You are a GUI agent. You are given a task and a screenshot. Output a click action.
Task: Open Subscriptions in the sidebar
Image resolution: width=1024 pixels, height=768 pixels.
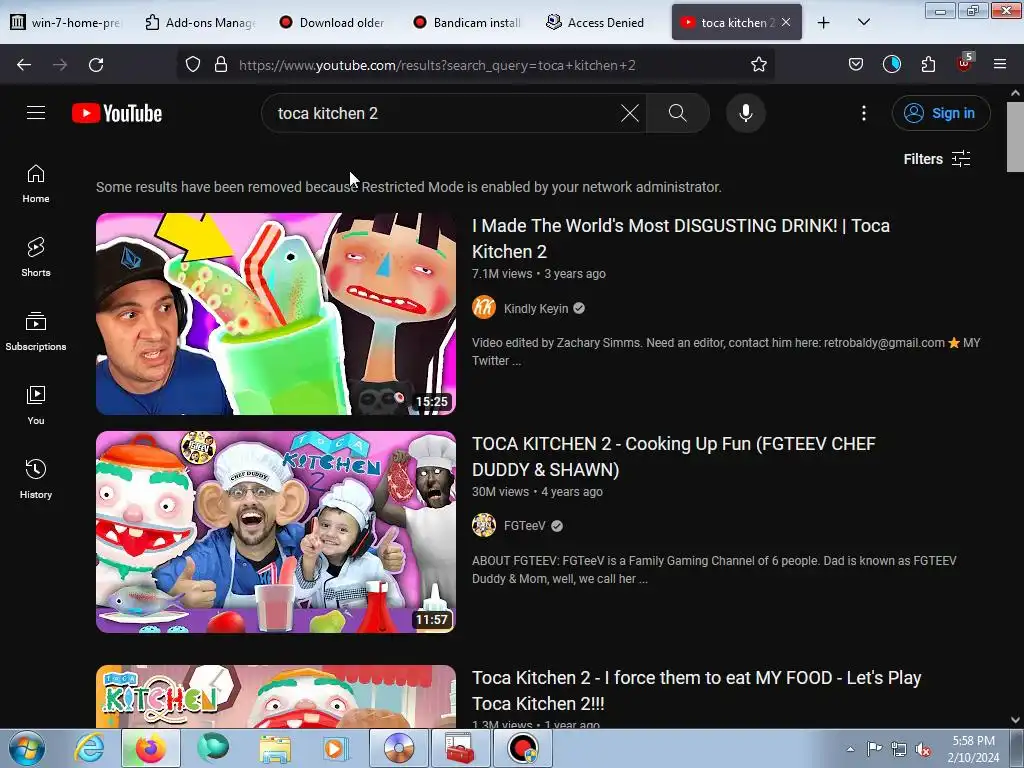36,331
